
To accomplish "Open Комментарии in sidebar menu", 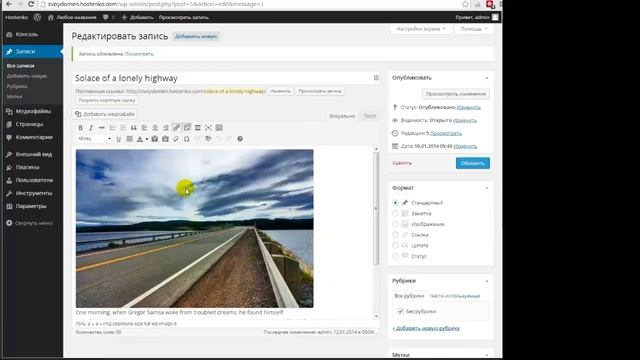I will (x=32, y=137).
